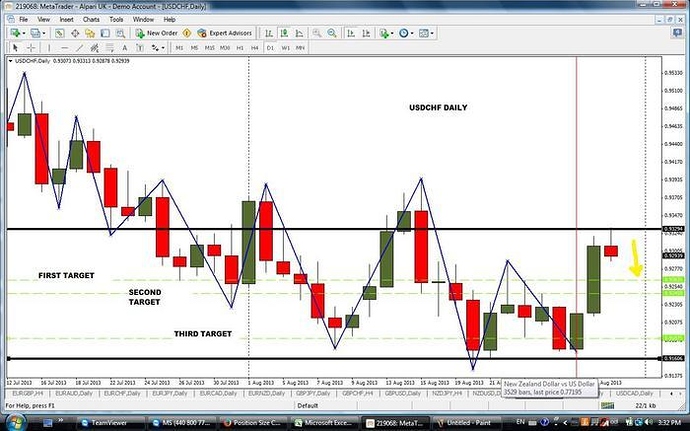Switch timeframe to M1
Screen dimensions: 690x431
(x=179, y=48)
